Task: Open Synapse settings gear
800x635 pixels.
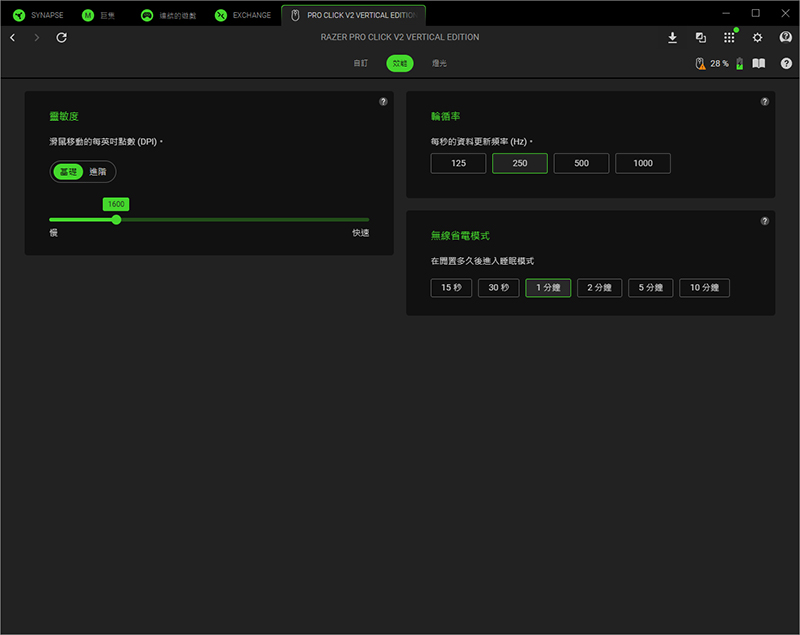Action: click(758, 37)
